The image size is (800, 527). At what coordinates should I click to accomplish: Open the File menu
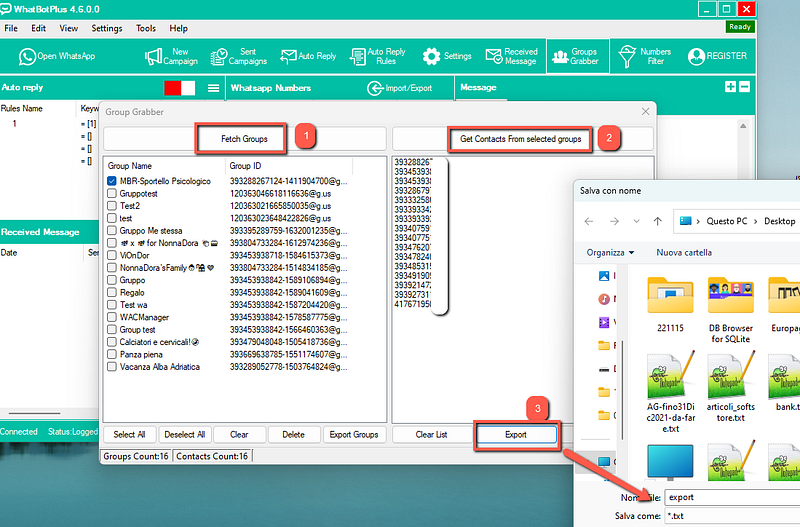(11, 29)
